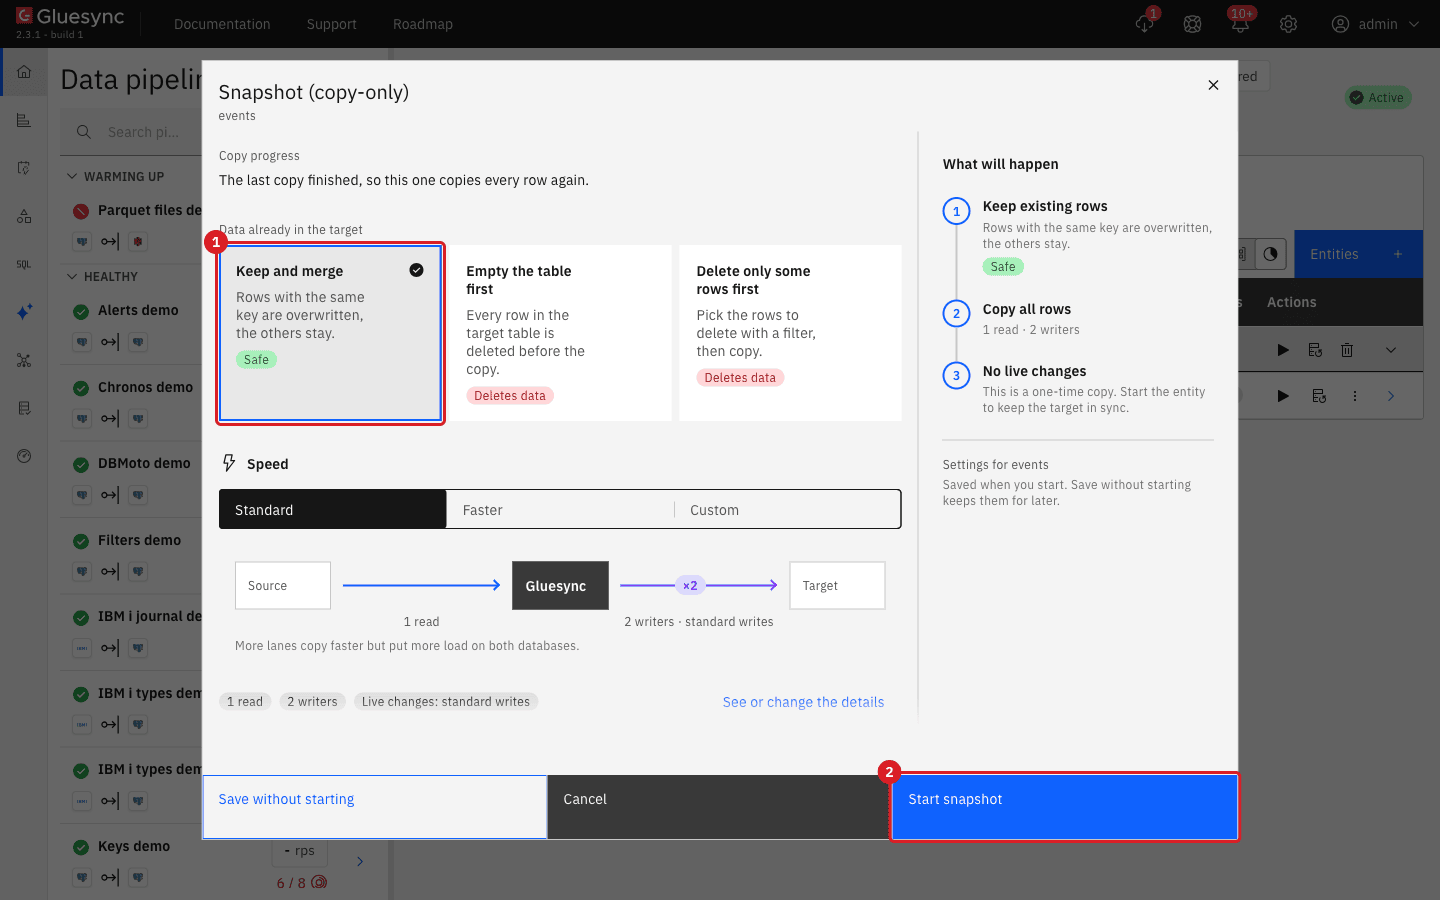The image size is (1440, 900).
Task: Click the network nodes icon in the sidebar
Action: tap(24, 360)
